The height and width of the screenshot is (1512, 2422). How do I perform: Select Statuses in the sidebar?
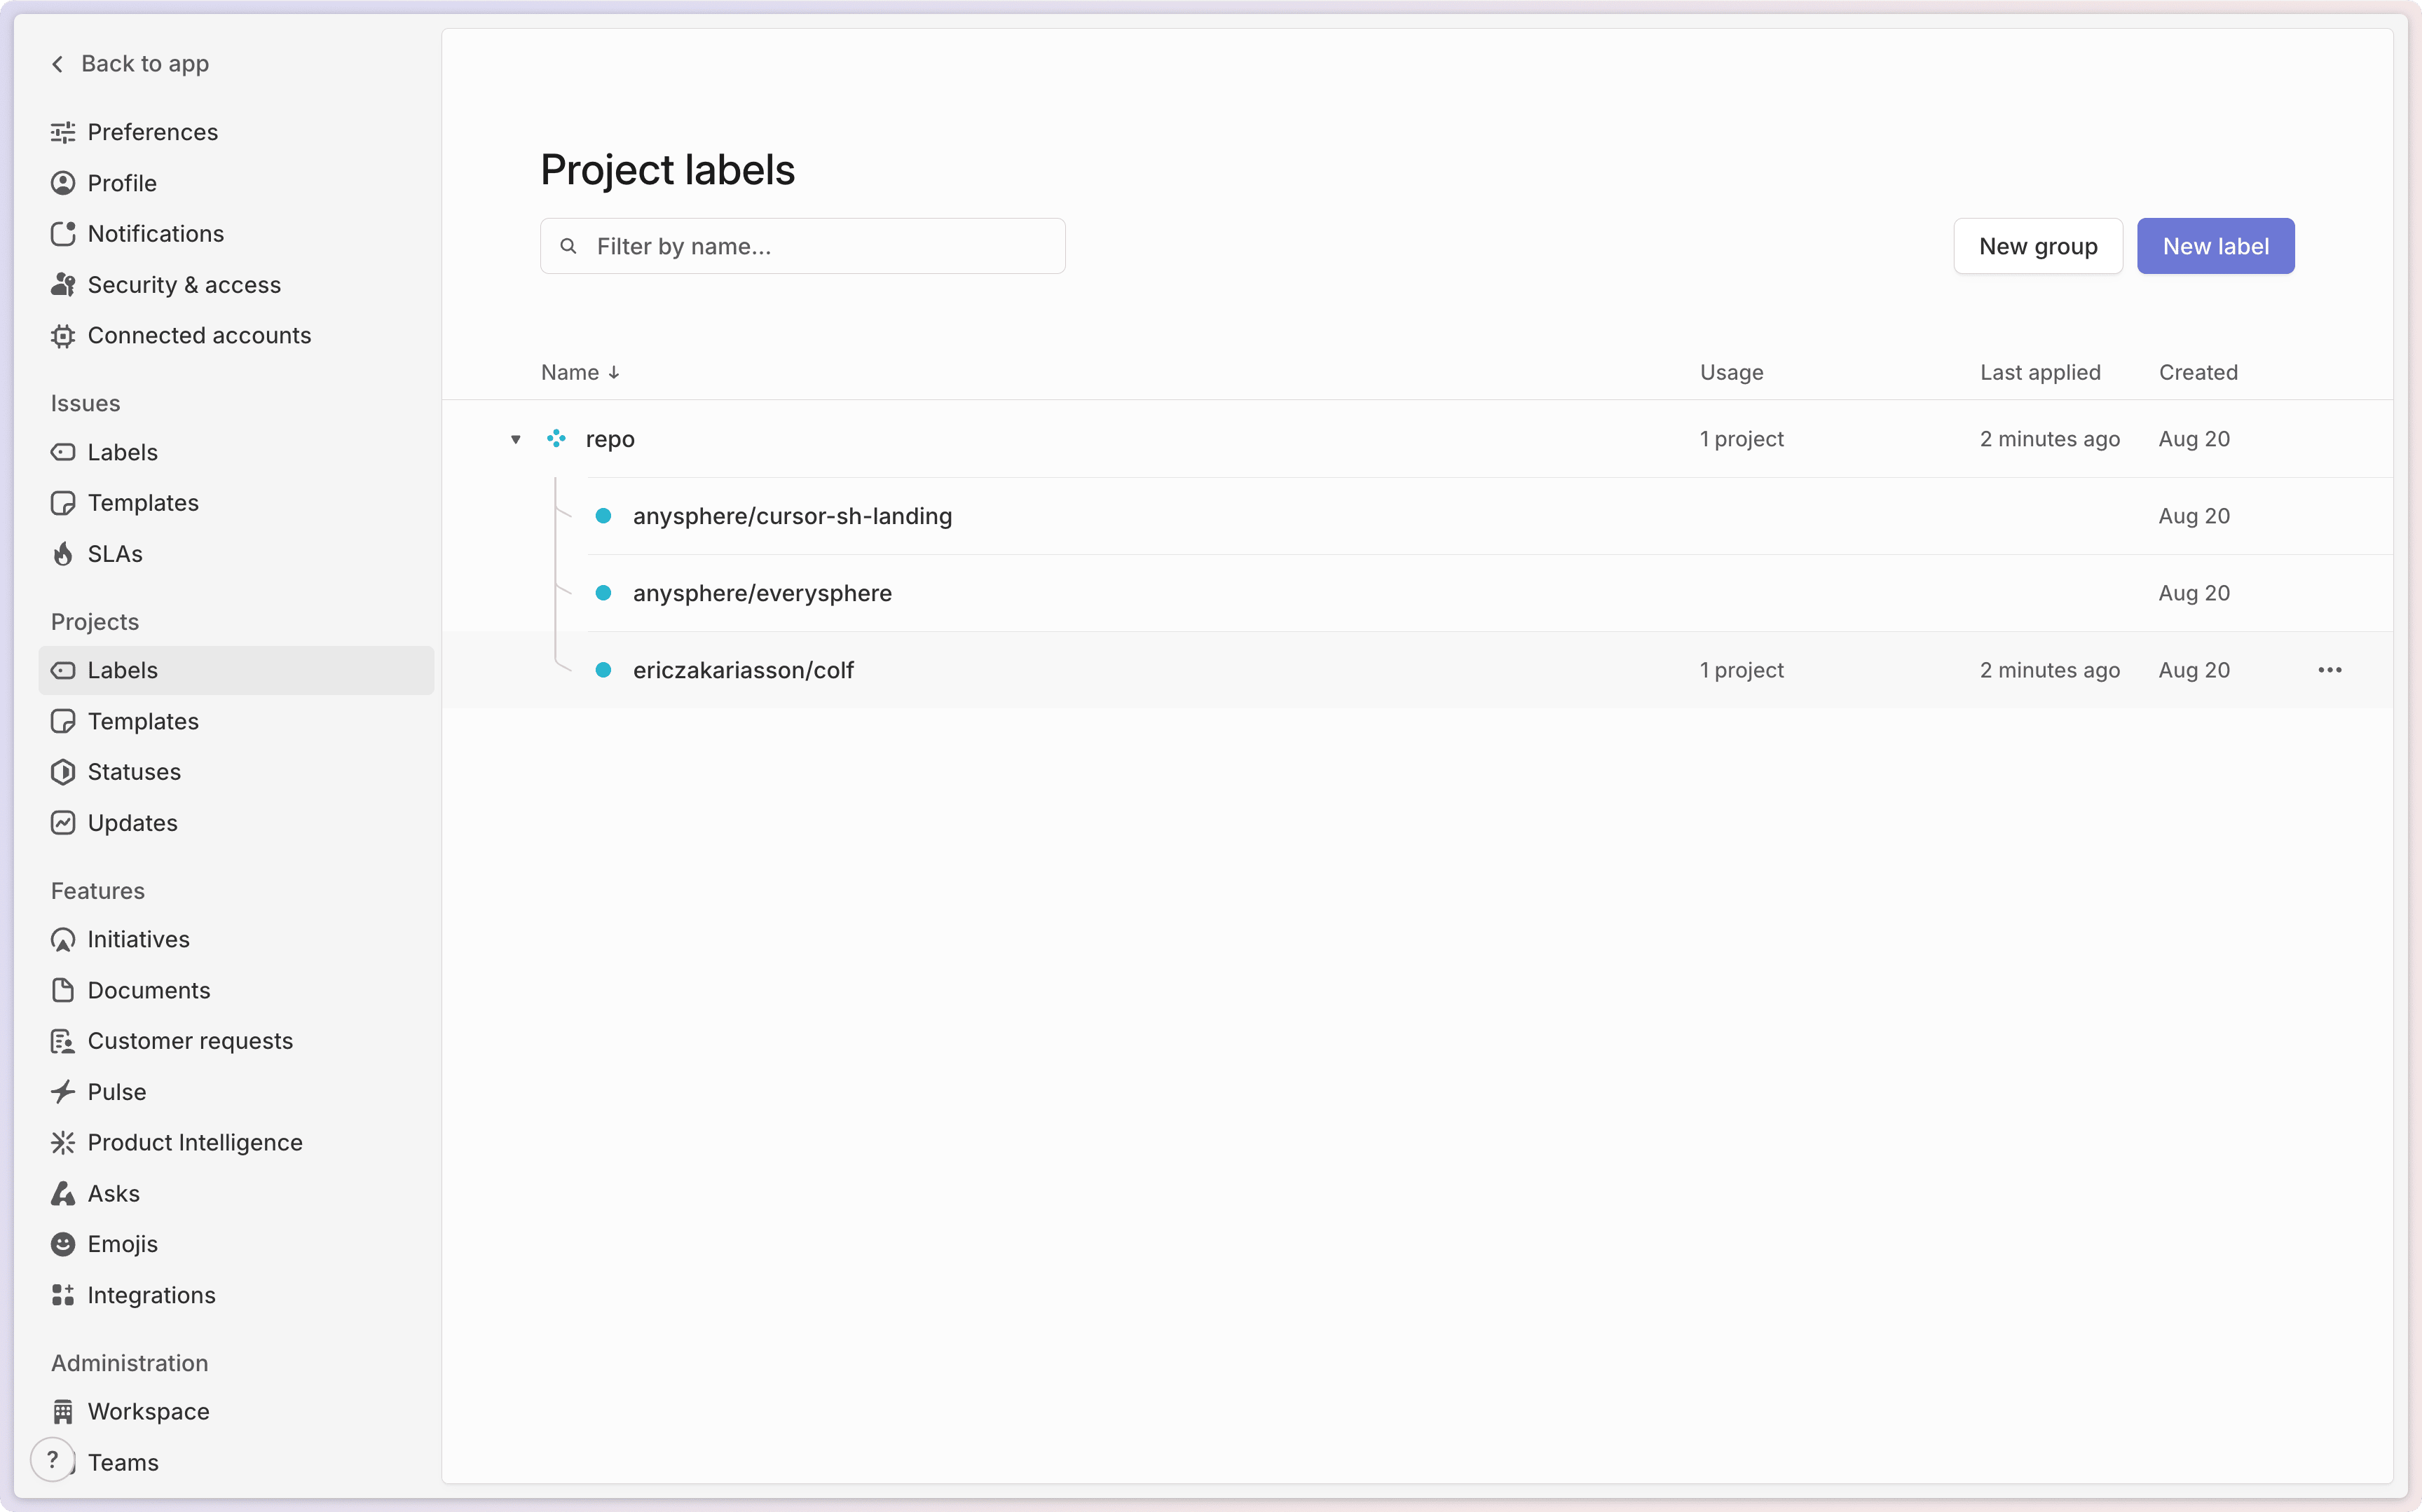click(x=134, y=771)
